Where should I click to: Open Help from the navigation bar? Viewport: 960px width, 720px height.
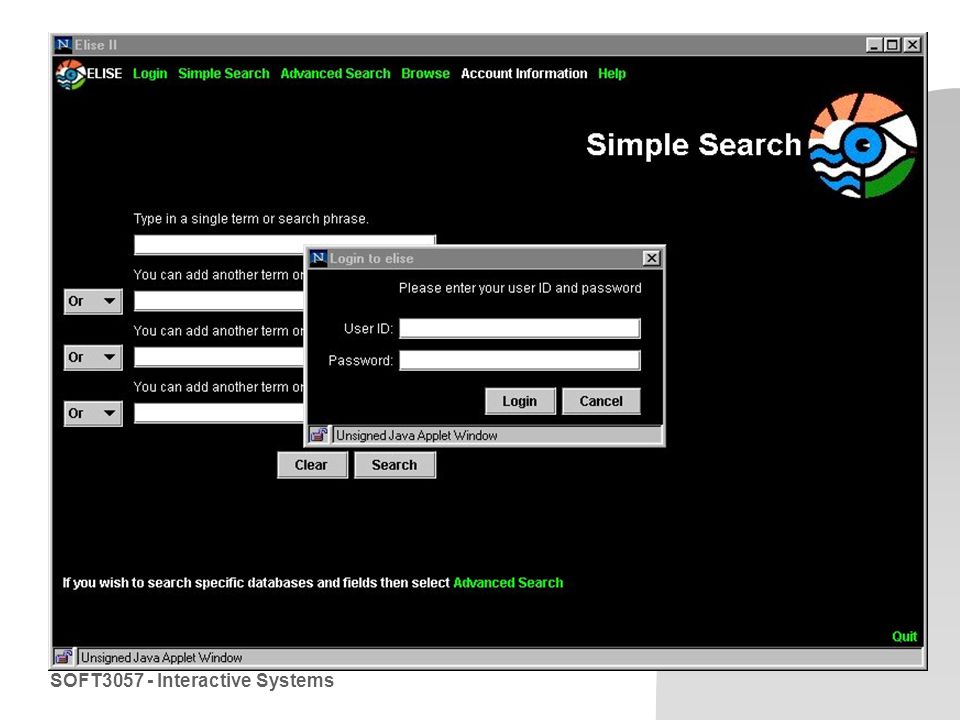pos(612,73)
